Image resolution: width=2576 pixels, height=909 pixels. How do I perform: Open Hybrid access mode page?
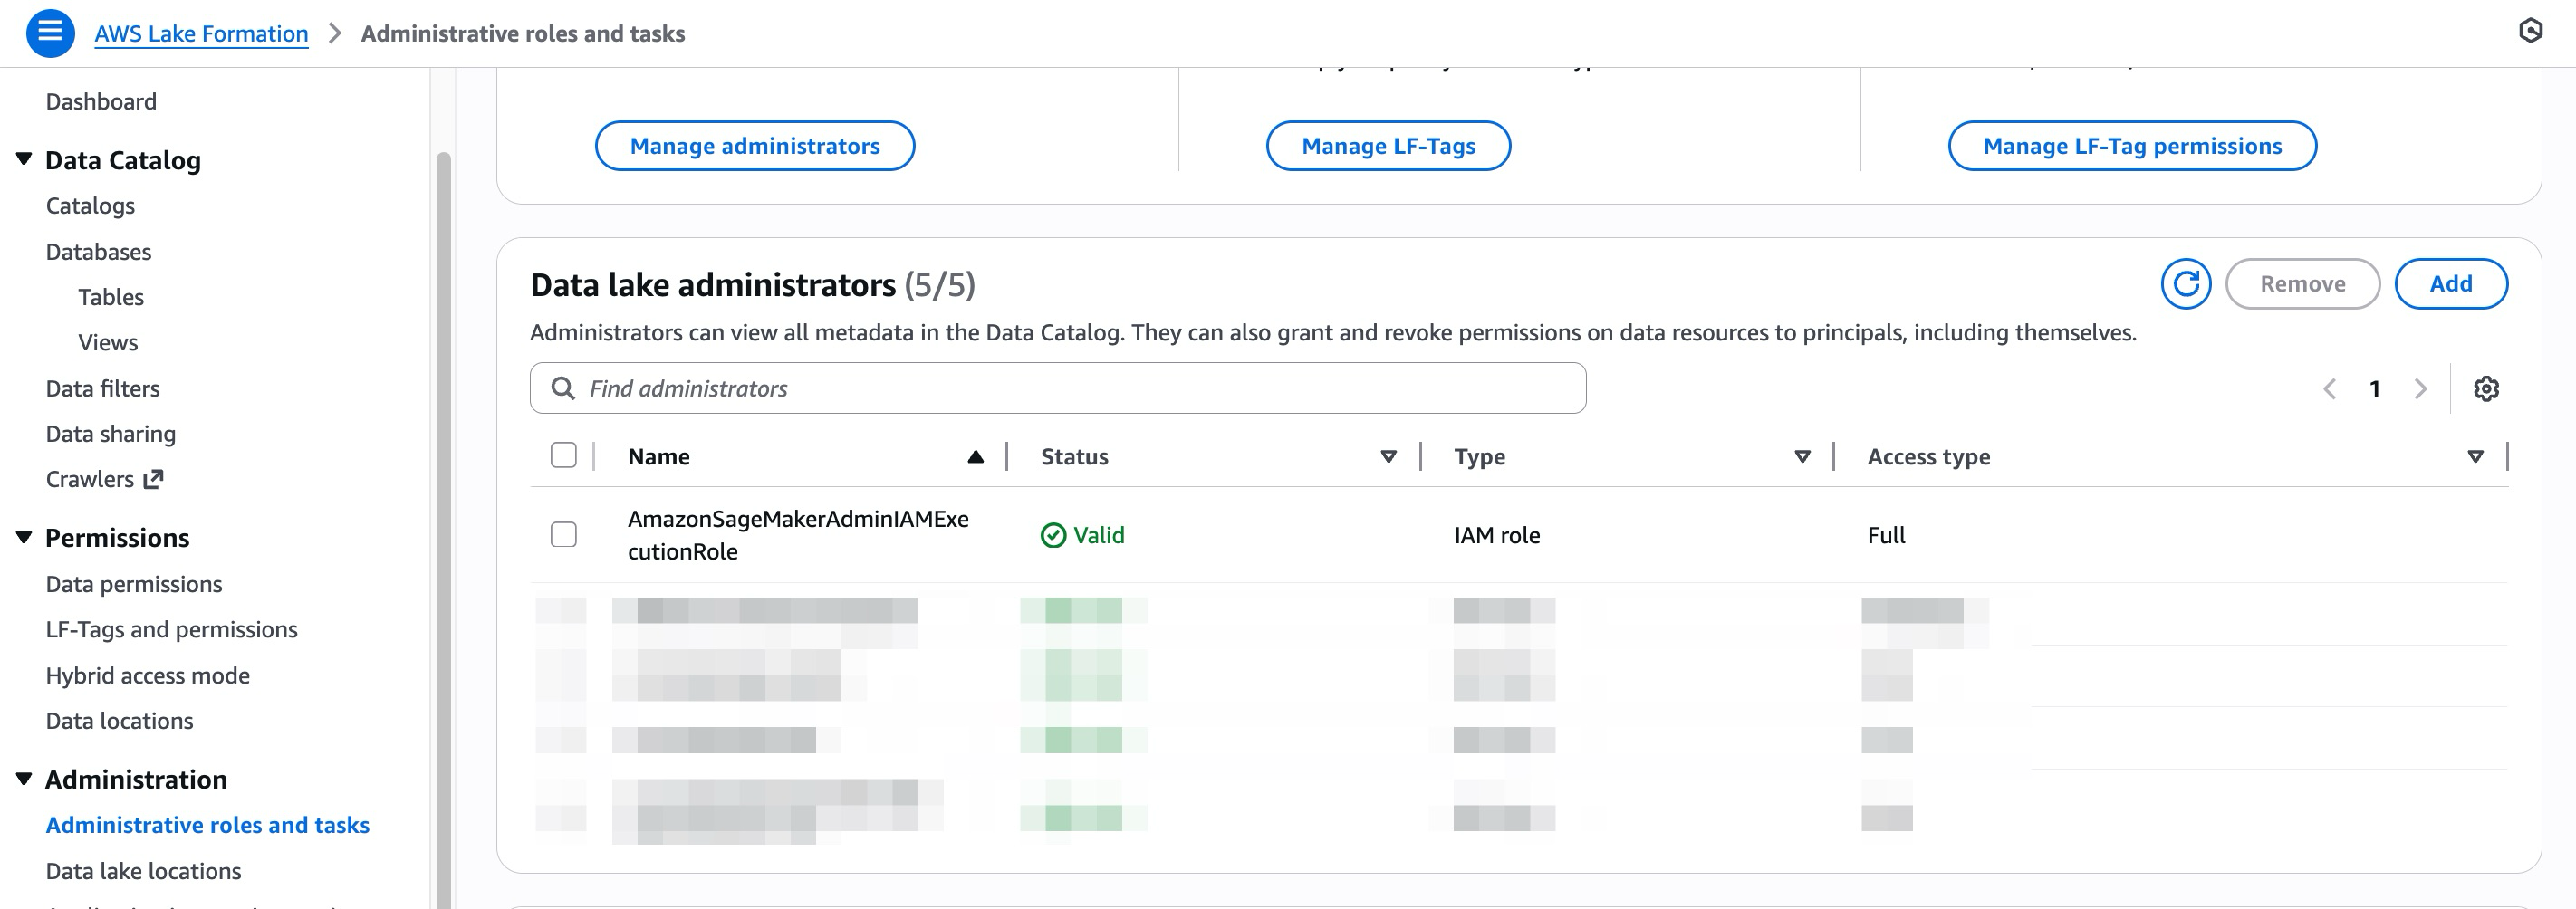coord(148,676)
